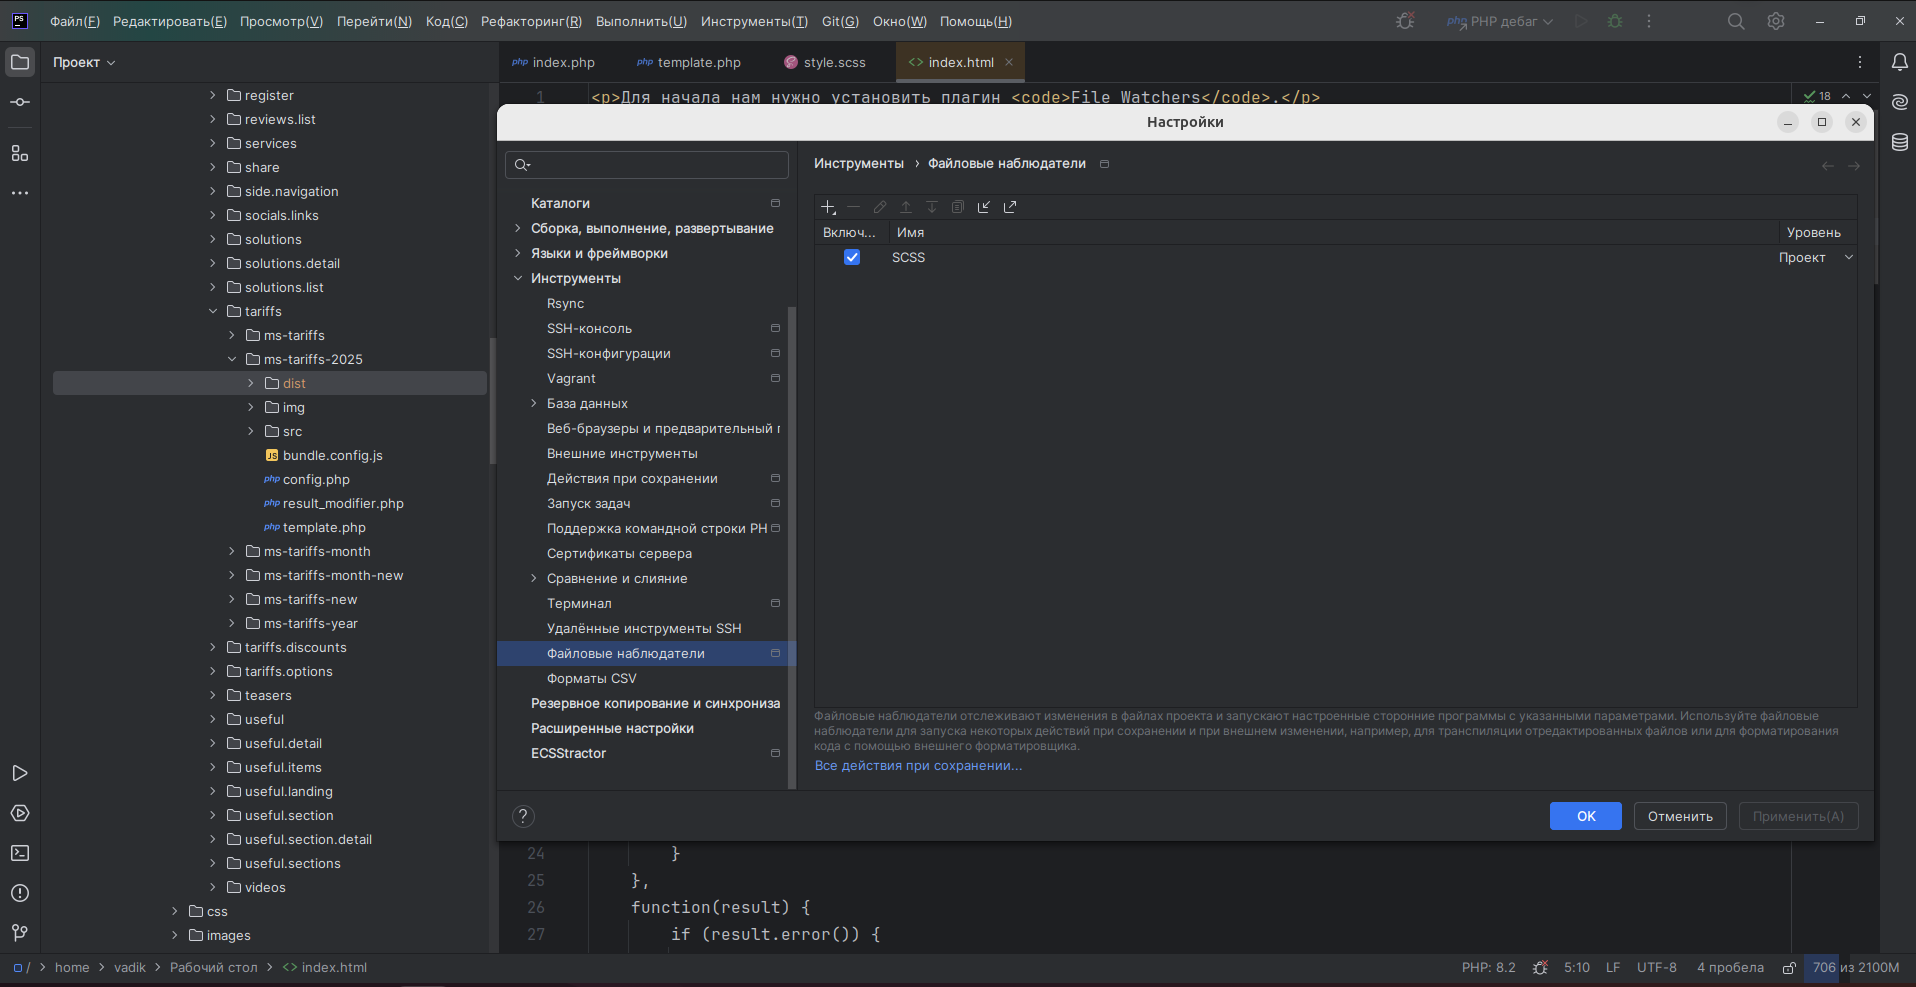Uncheck the SCSS file watcher checkbox

click(x=852, y=257)
